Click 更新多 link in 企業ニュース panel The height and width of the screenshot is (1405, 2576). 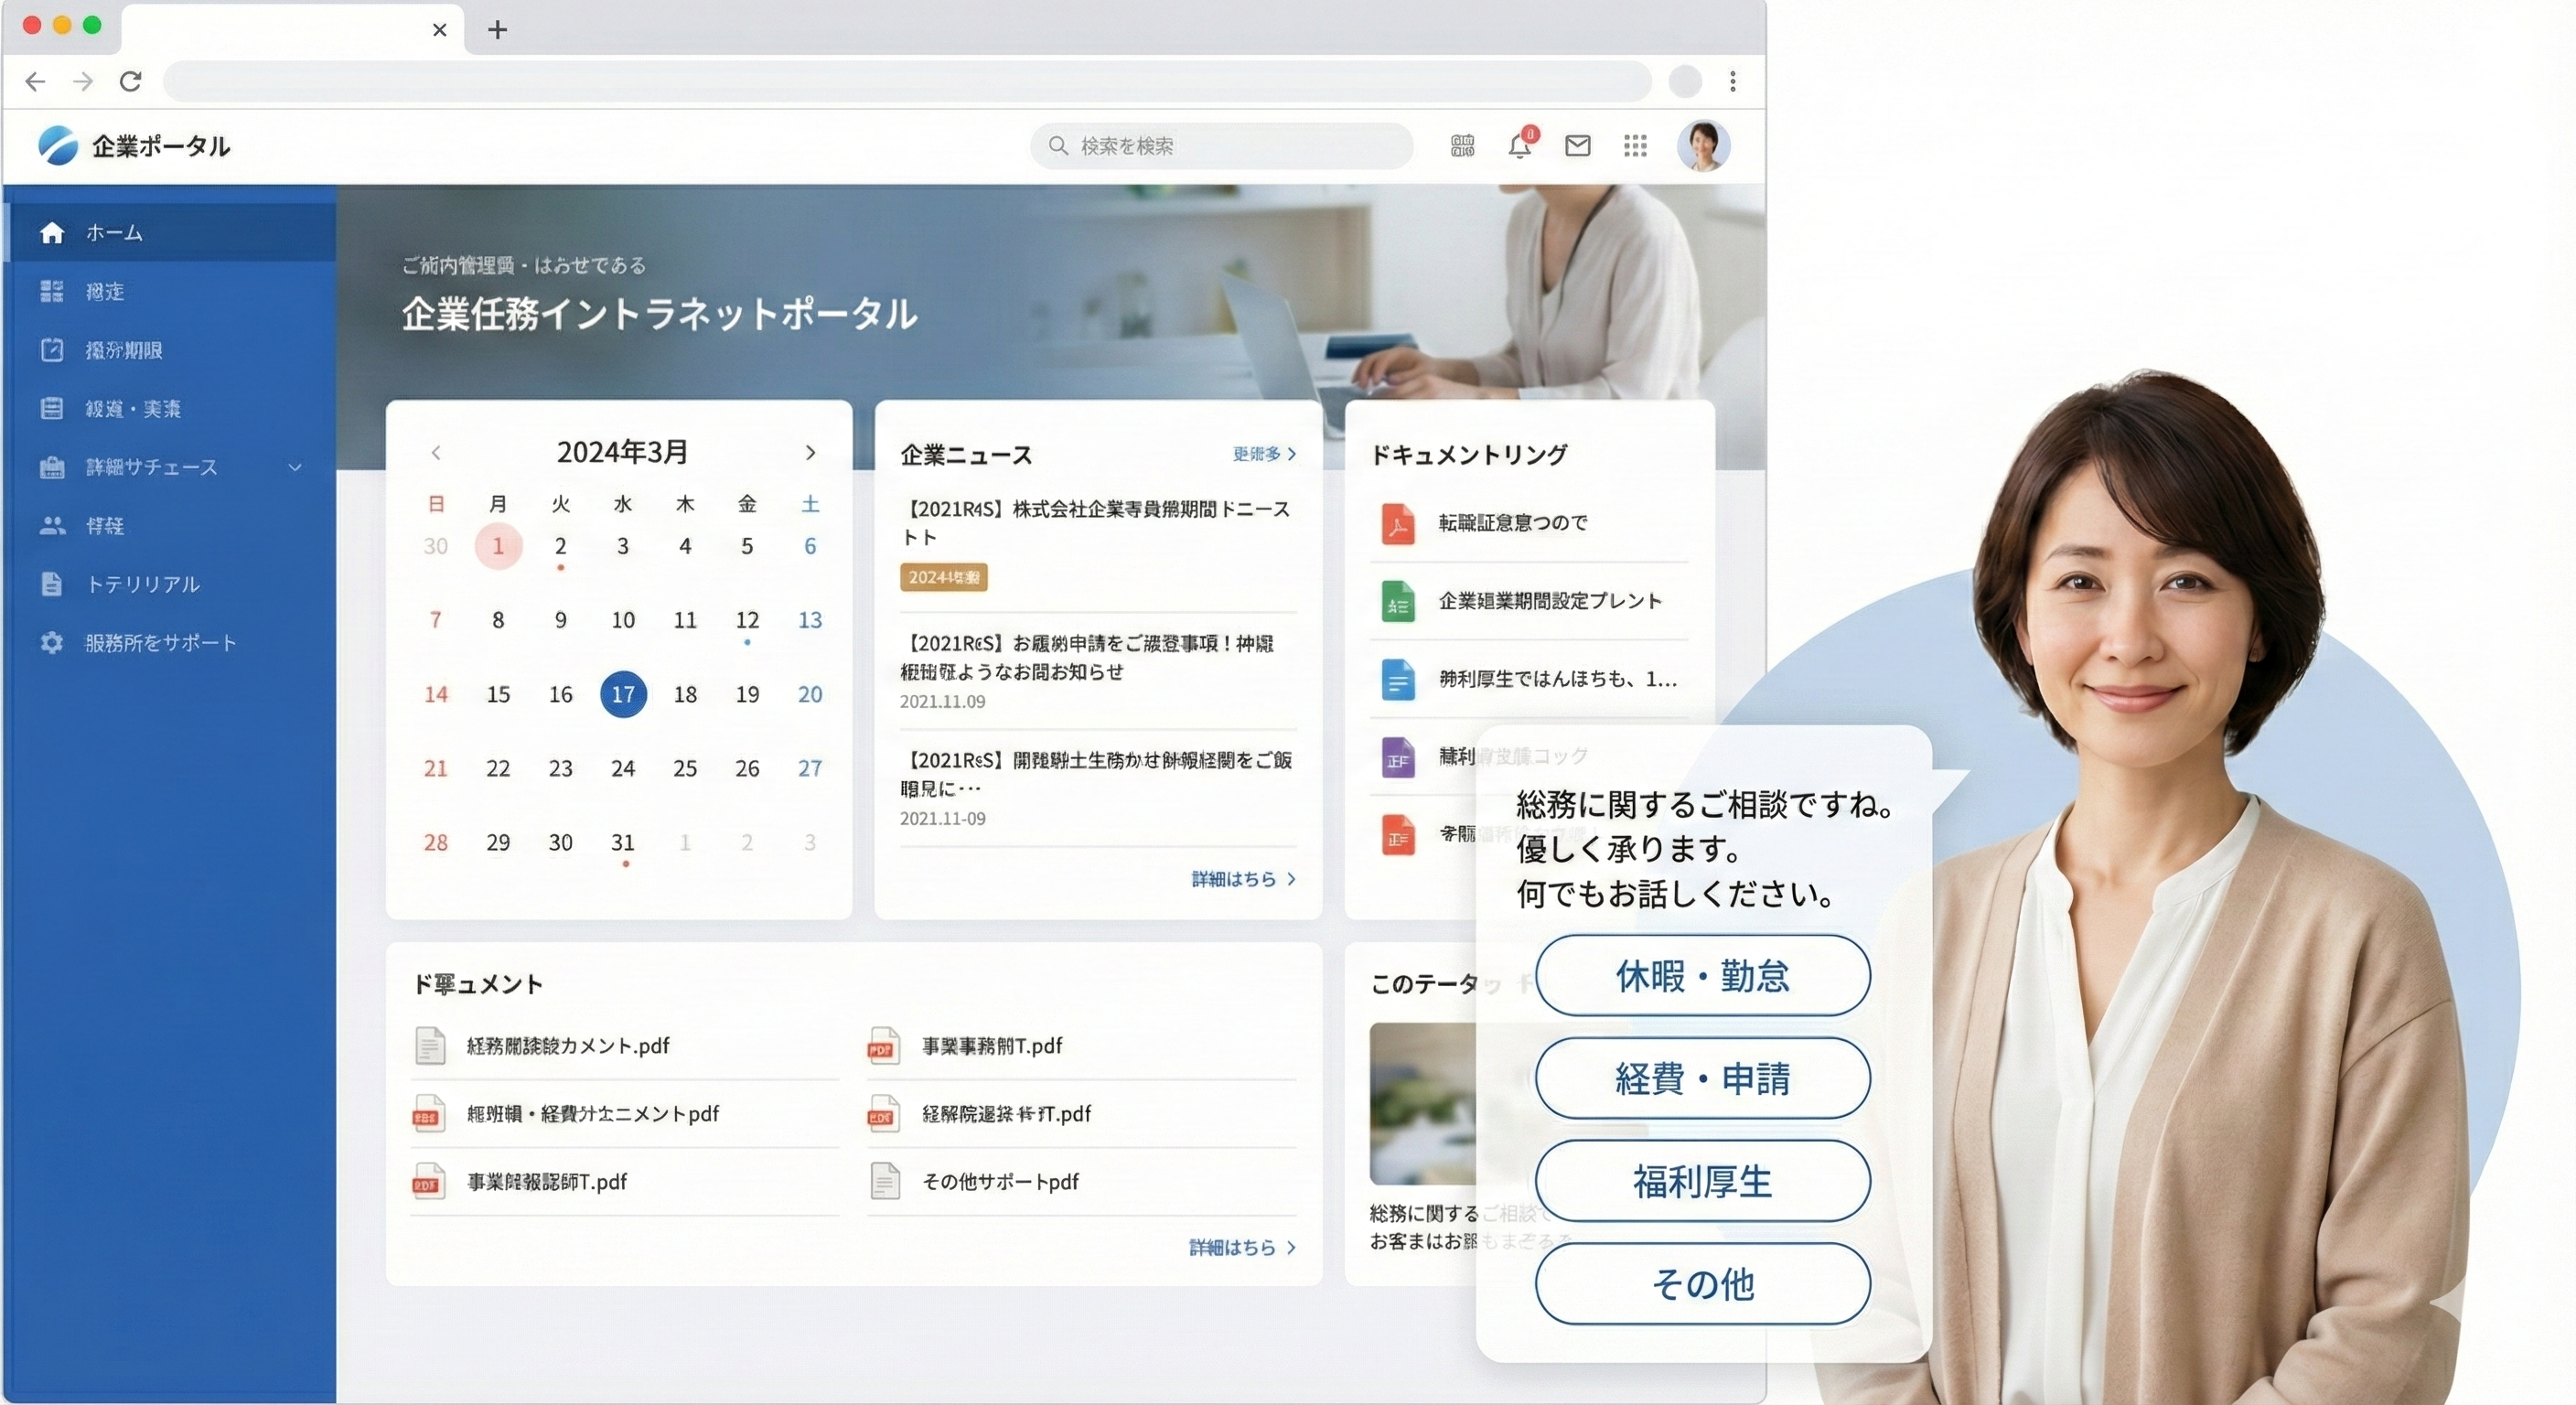click(x=1263, y=455)
